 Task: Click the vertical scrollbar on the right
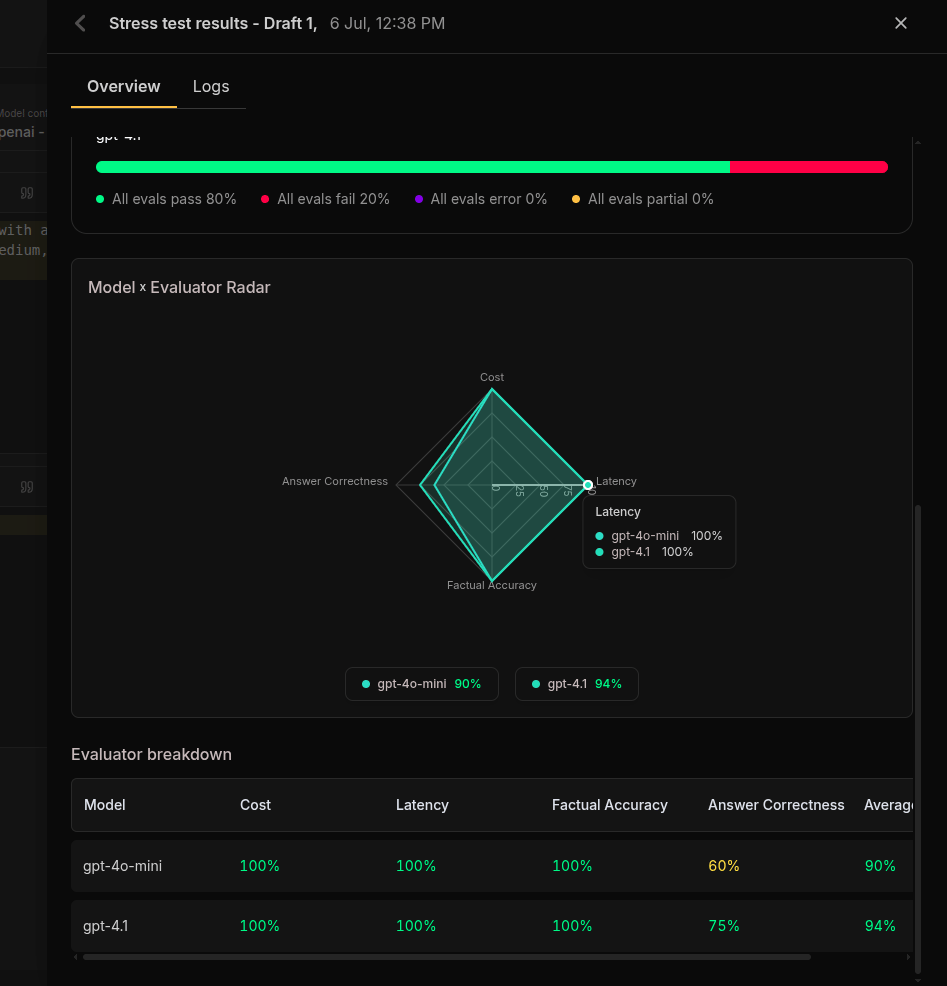coord(918,739)
